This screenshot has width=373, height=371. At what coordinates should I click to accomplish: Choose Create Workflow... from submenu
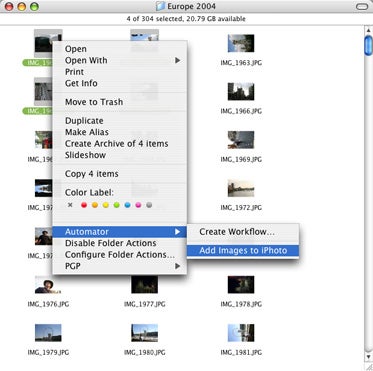pyautogui.click(x=243, y=232)
